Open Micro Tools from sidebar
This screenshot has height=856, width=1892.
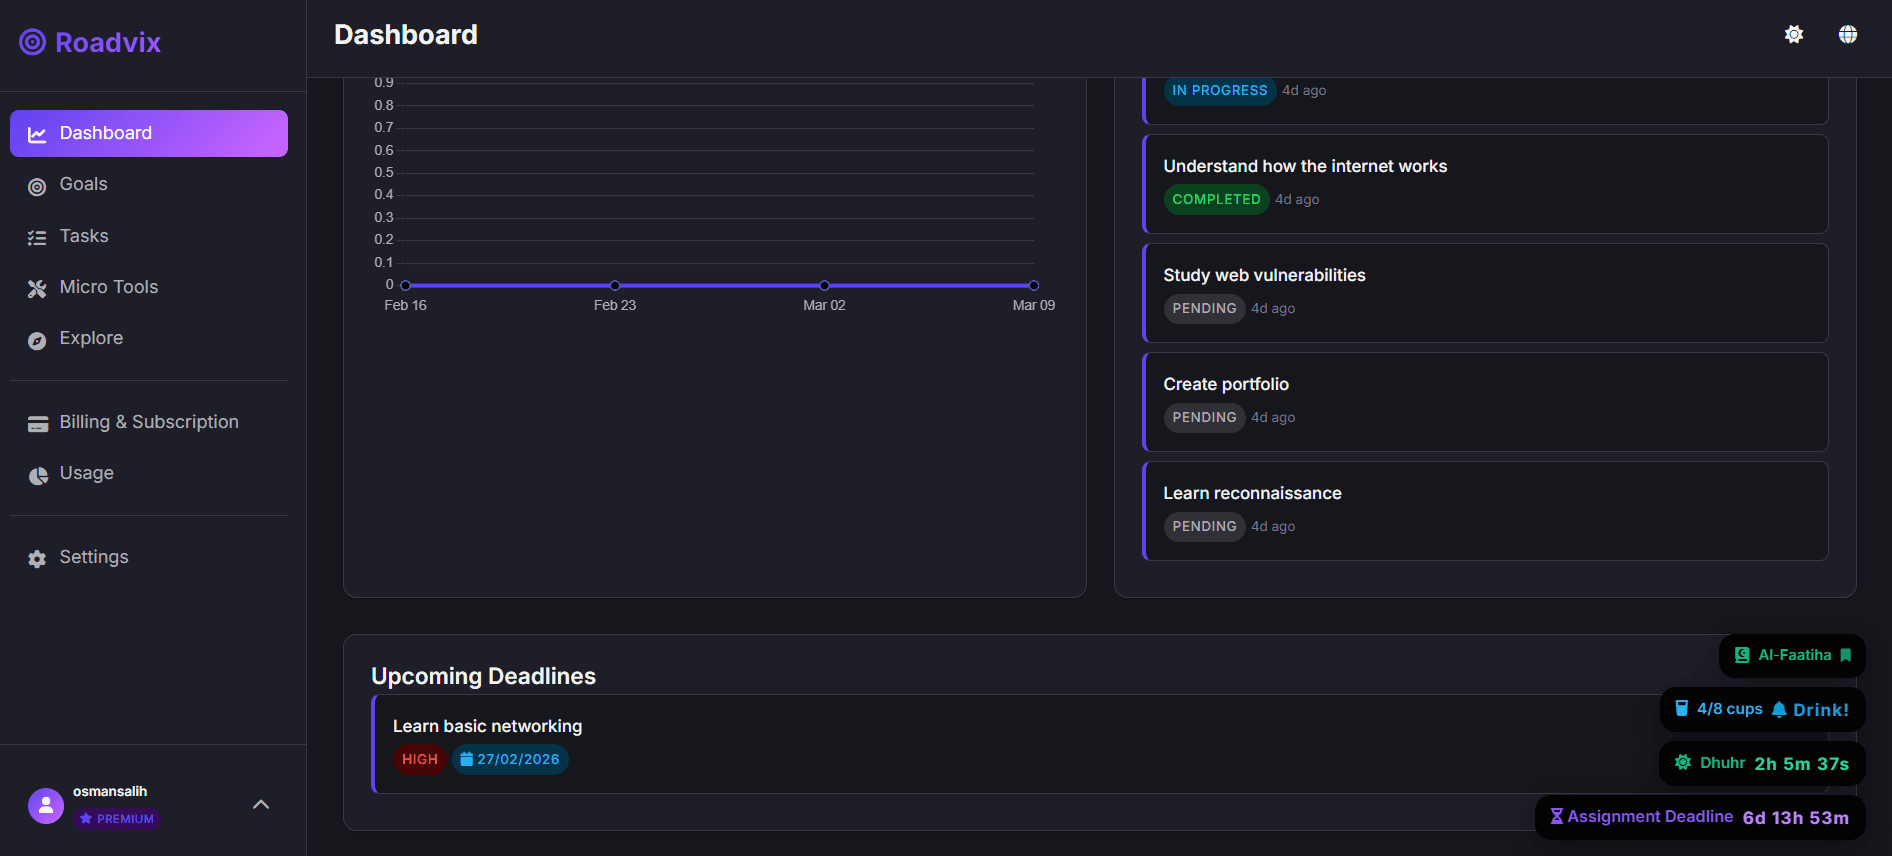click(x=149, y=287)
